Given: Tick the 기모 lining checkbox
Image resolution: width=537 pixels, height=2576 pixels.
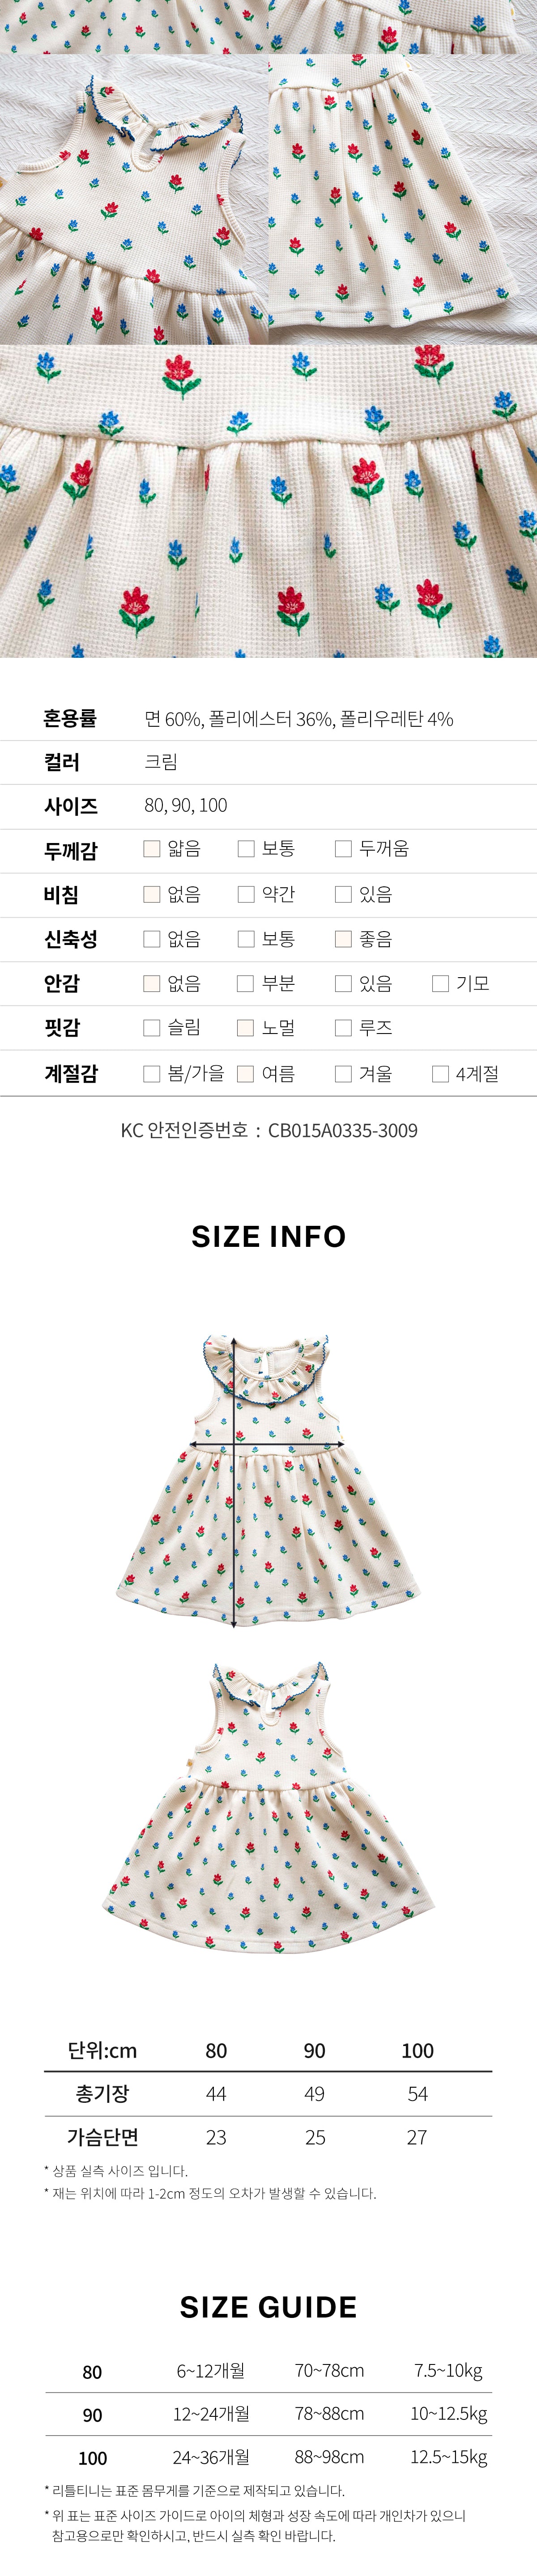Looking at the screenshot, I should 440,984.
